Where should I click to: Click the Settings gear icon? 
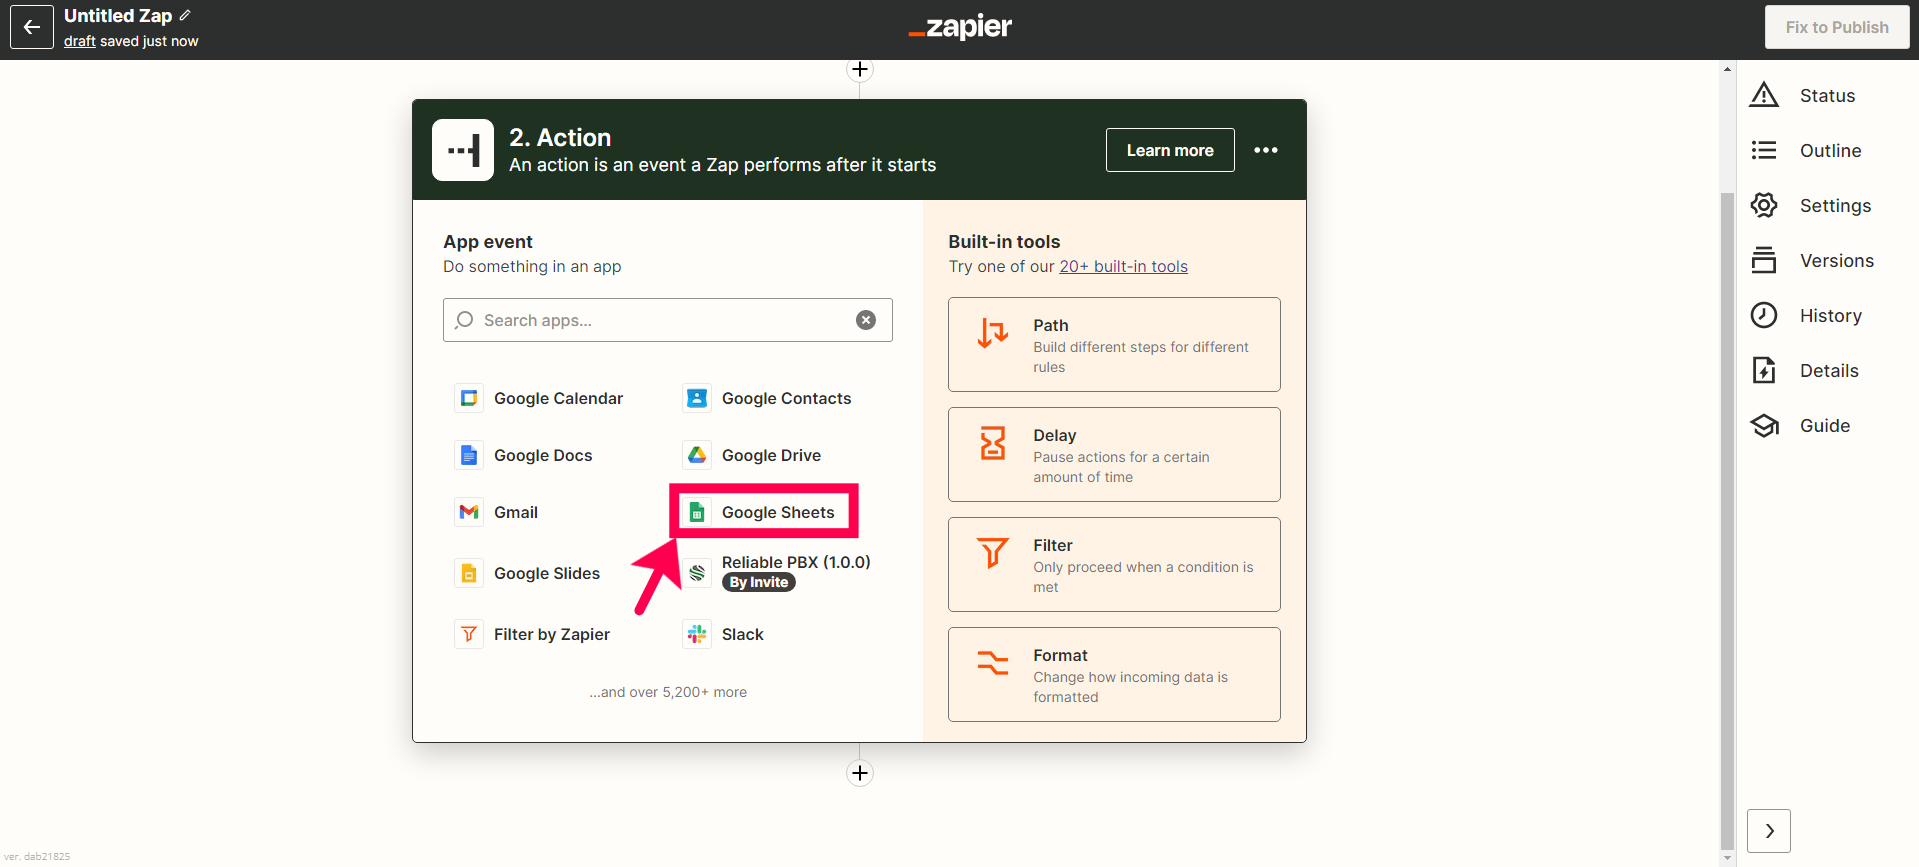point(1764,205)
